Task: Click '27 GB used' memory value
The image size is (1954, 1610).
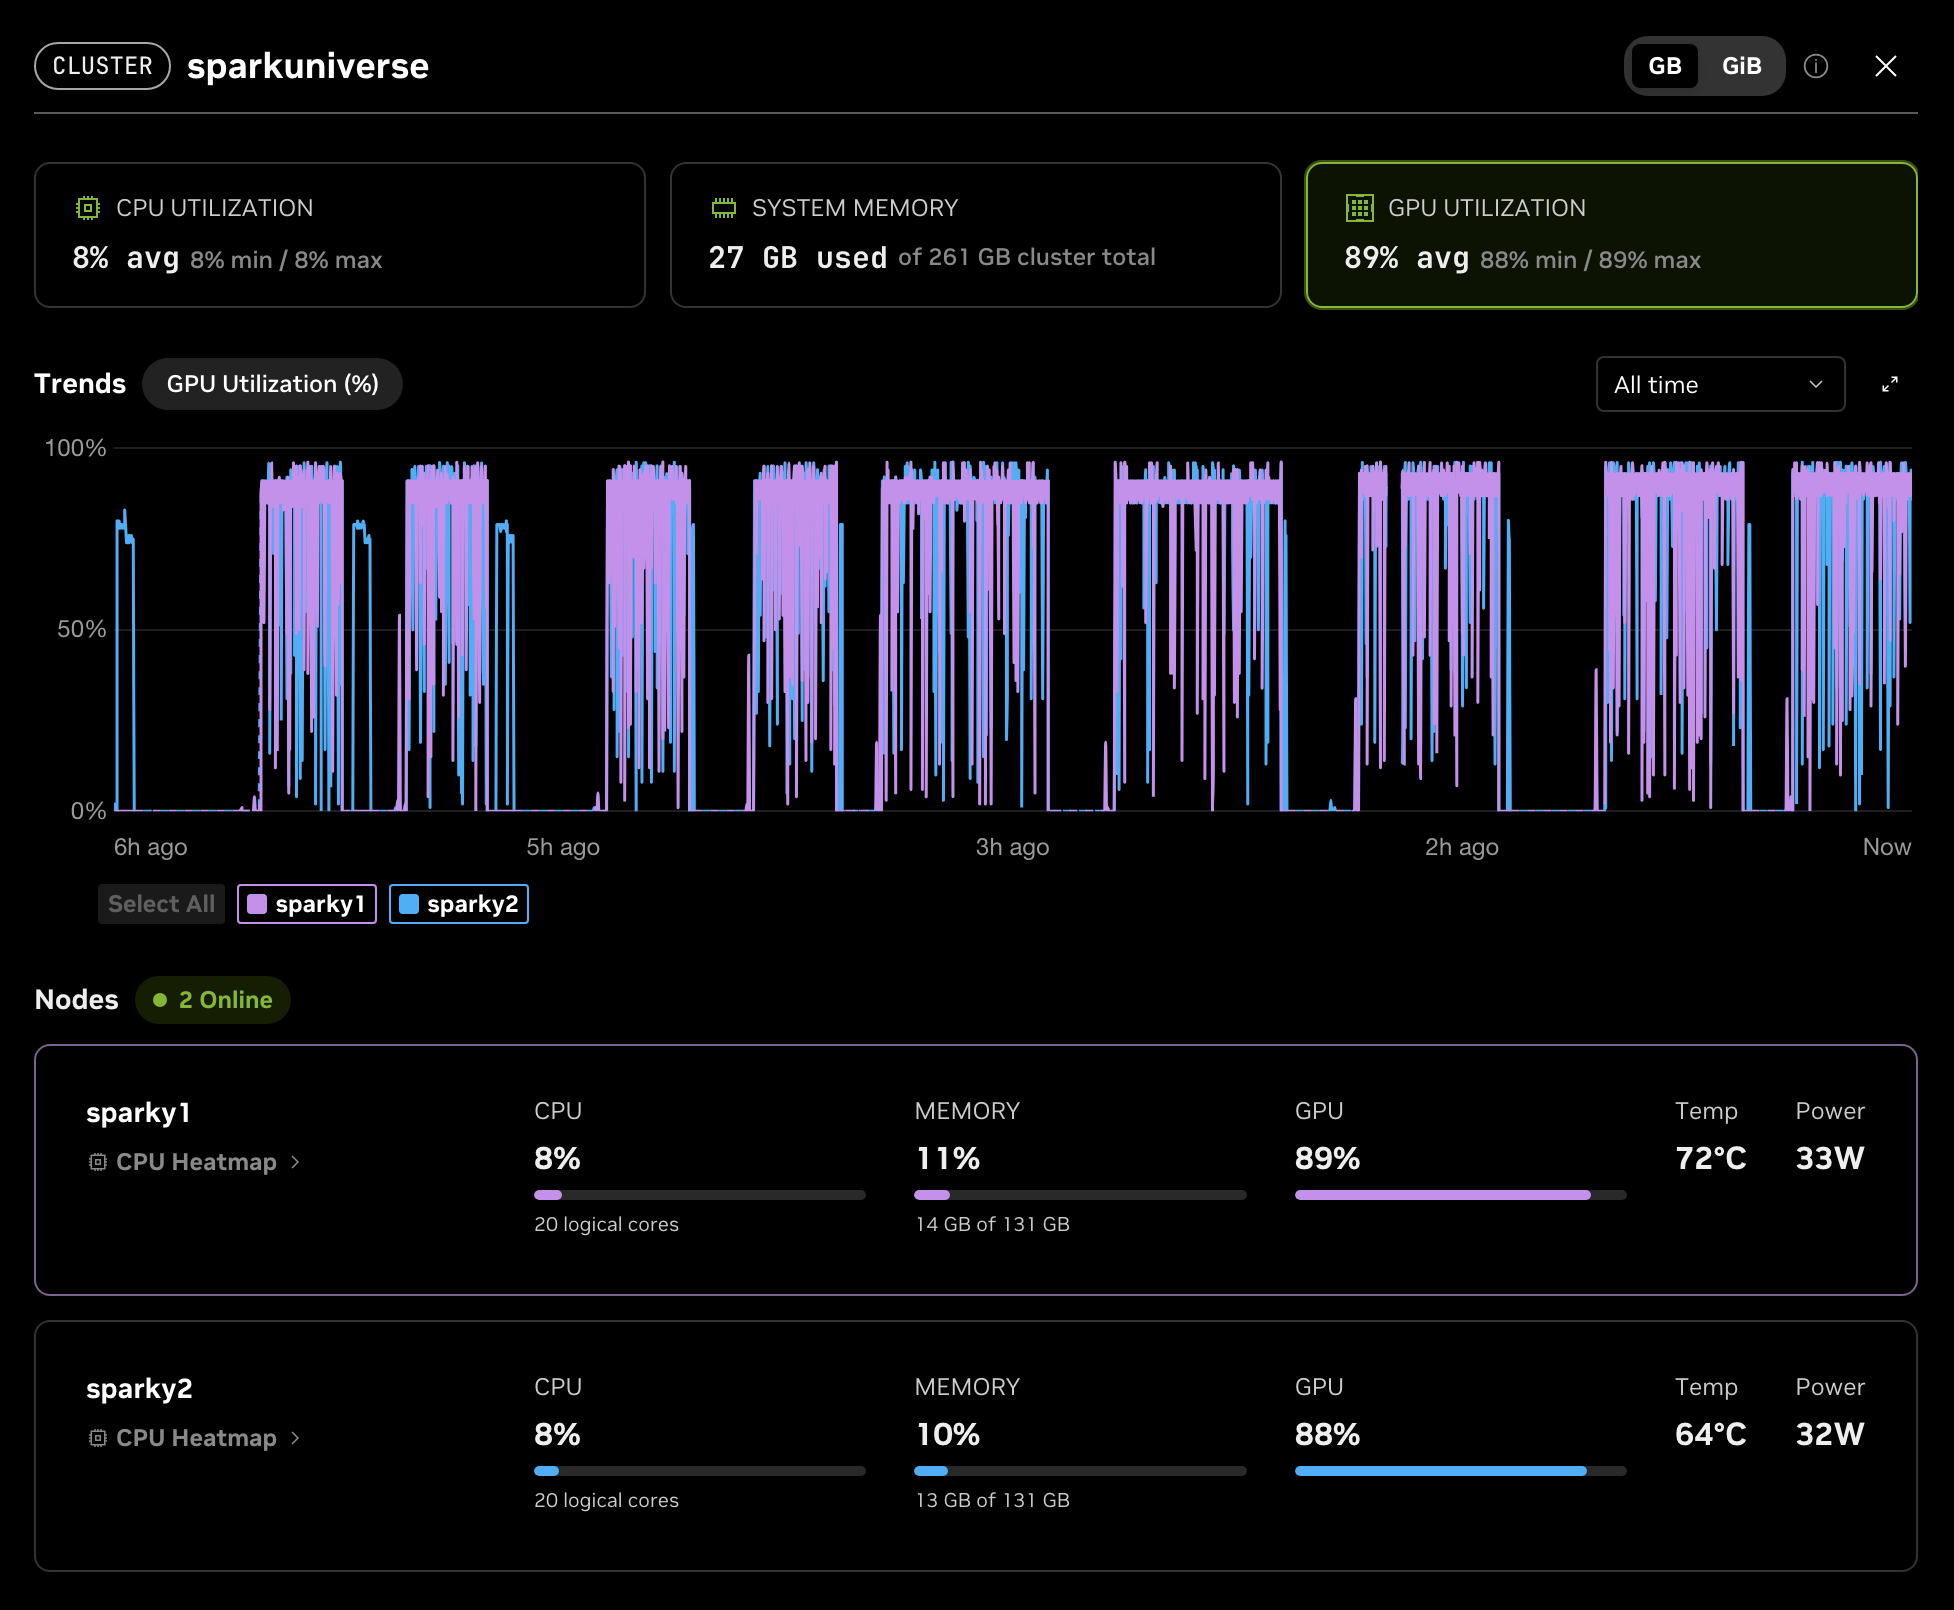Action: coord(798,258)
